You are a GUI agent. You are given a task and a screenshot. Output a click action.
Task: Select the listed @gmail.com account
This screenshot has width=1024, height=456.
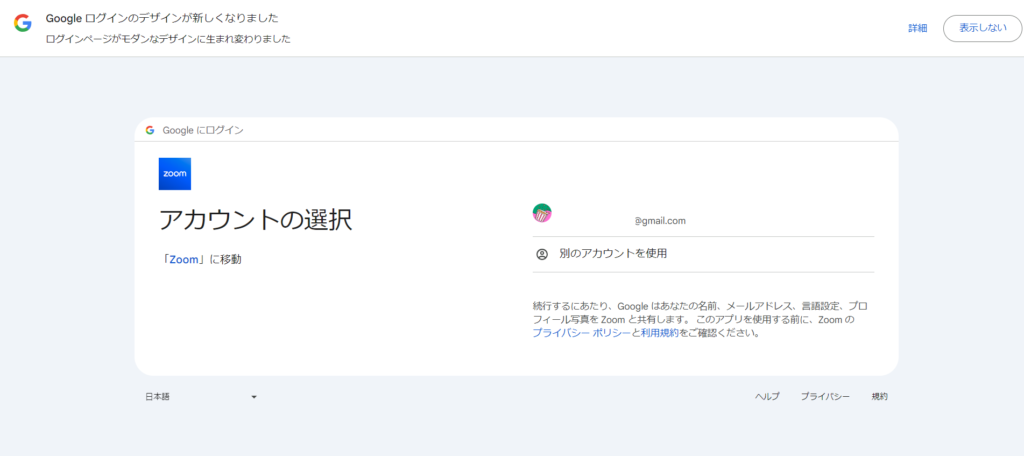coord(660,220)
